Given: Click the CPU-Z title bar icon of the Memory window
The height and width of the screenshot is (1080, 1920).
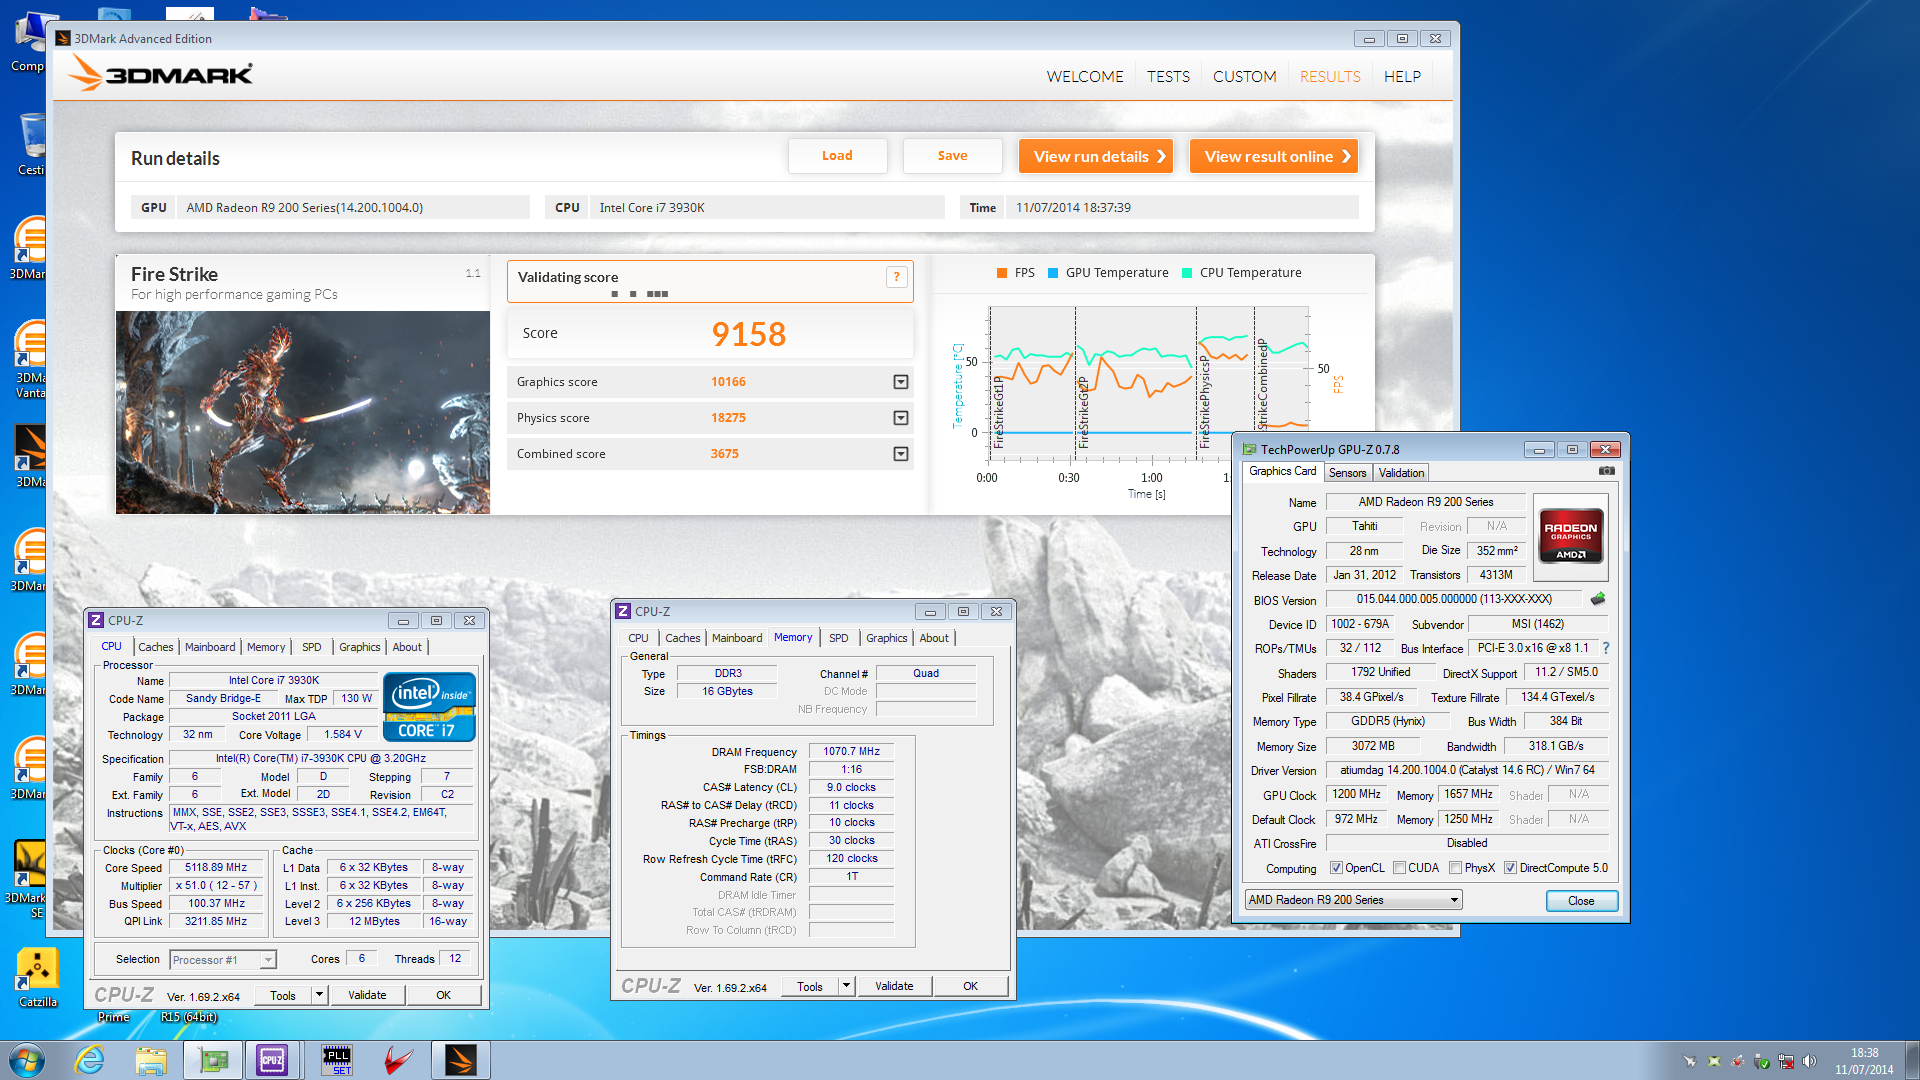Looking at the screenshot, I should click(623, 611).
